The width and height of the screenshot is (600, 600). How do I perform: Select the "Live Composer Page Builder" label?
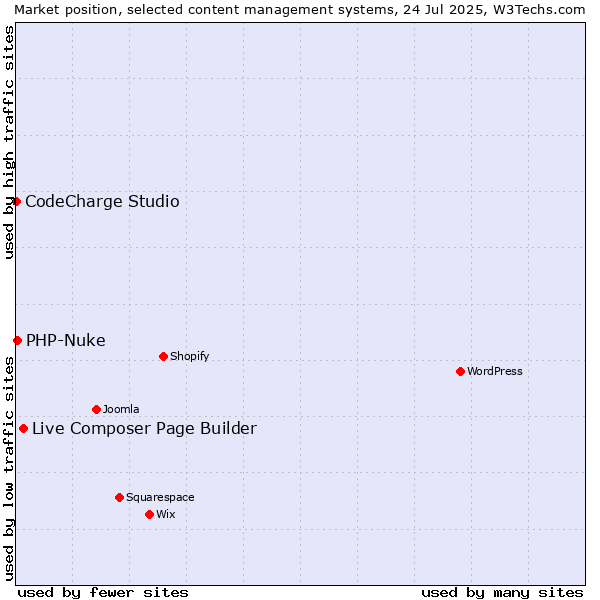(144, 428)
